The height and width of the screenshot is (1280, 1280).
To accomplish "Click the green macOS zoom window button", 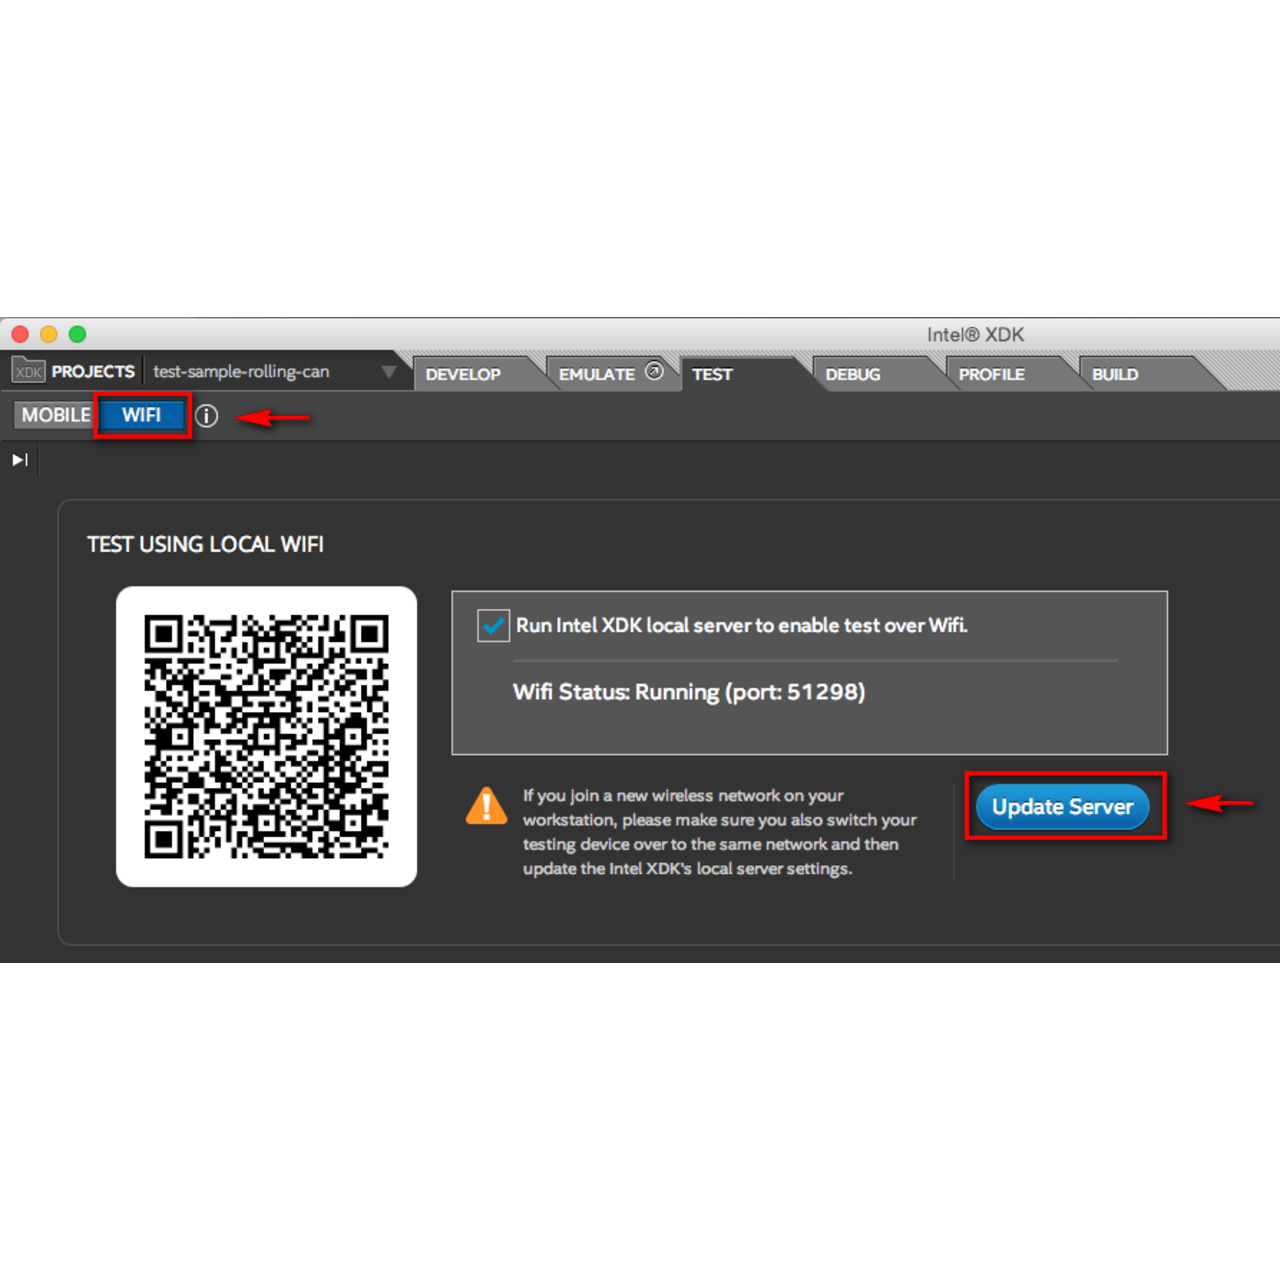I will (77, 334).
